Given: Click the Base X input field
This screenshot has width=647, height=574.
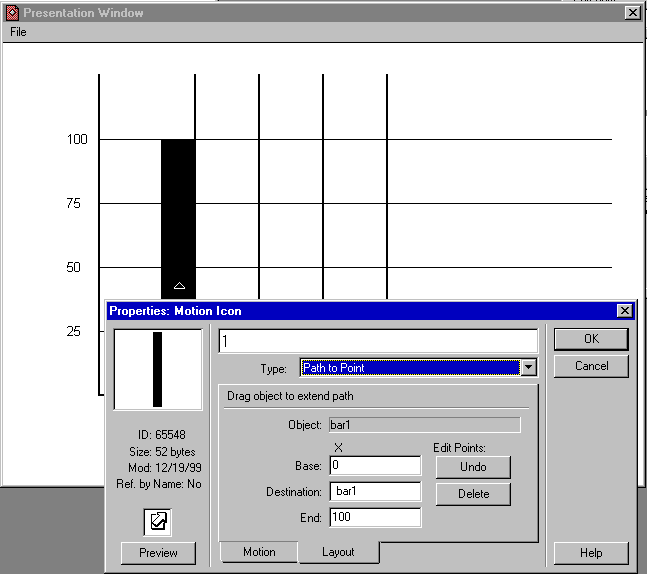Looking at the screenshot, I should (375, 465).
